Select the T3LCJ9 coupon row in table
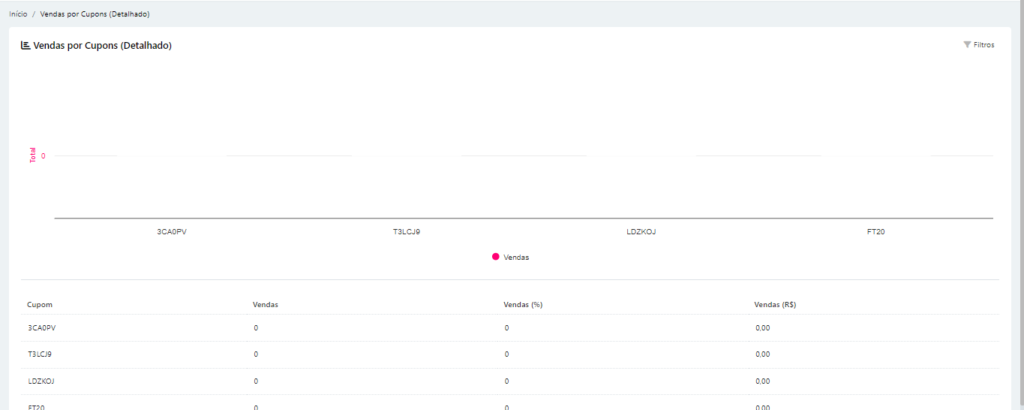The height and width of the screenshot is (410, 1024). 40,353
